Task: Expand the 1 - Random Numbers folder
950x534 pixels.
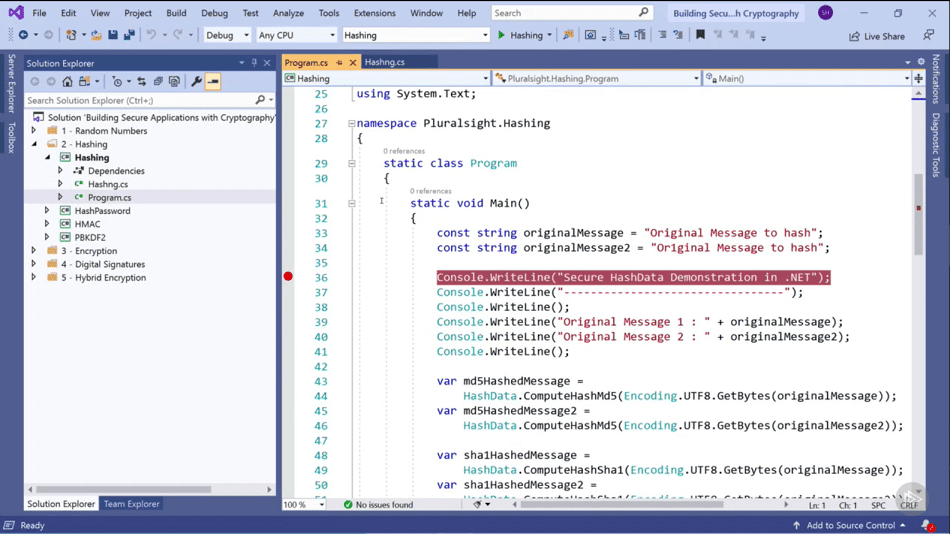Action: (34, 130)
